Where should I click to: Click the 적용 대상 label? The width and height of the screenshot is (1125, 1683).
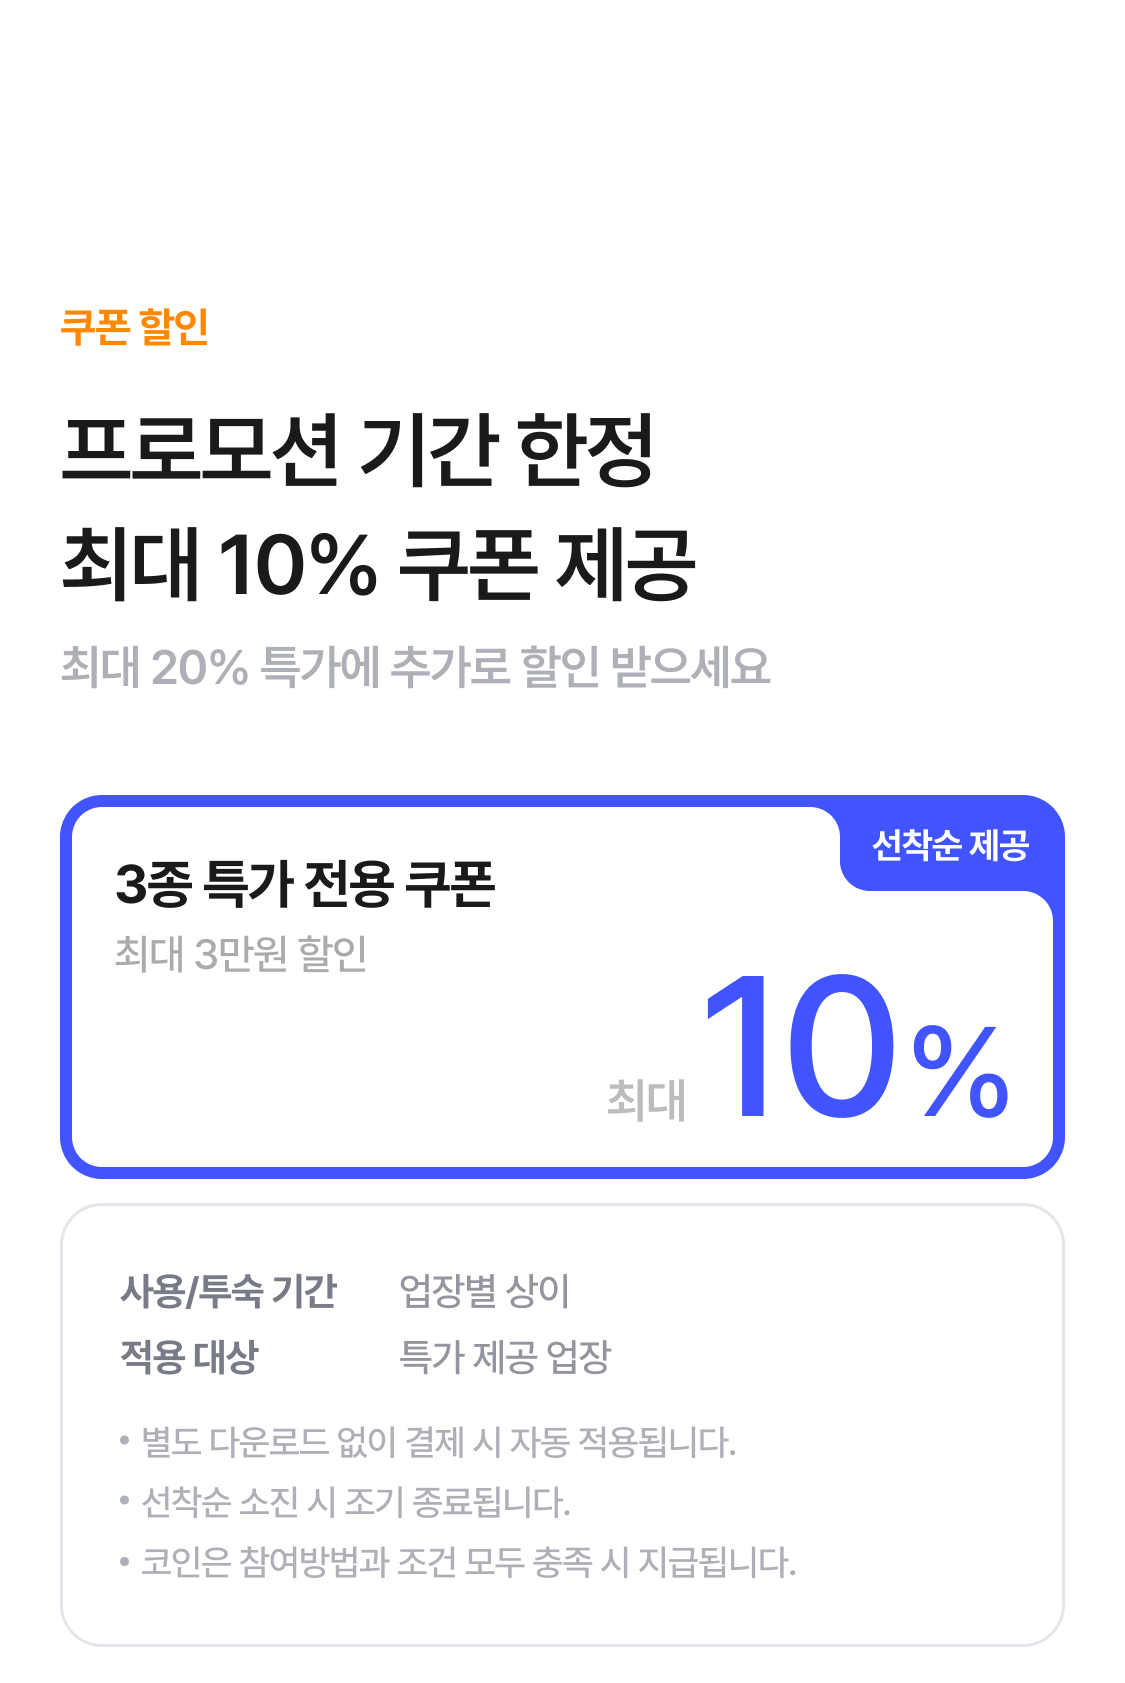coord(189,1357)
